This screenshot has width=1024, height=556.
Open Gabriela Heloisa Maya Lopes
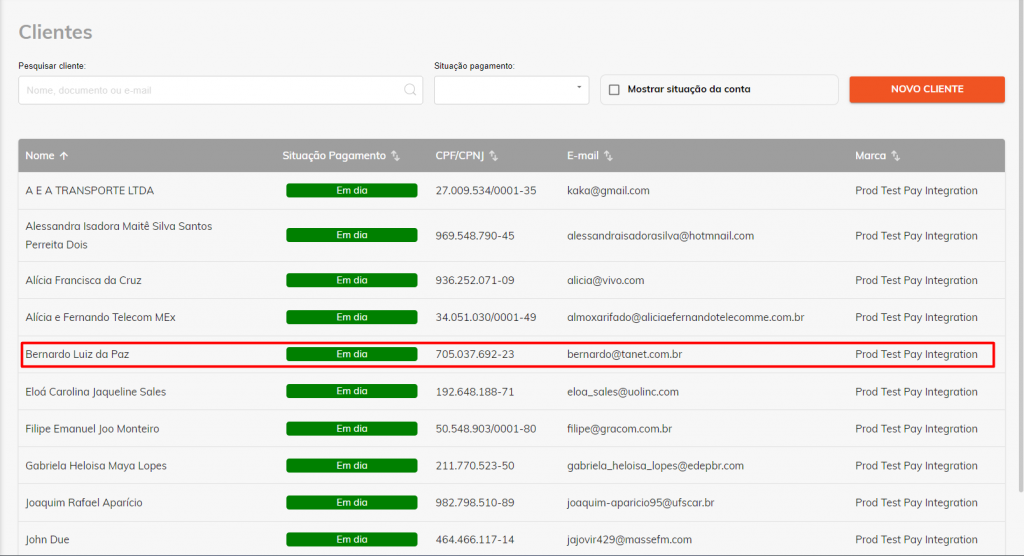(x=96, y=466)
